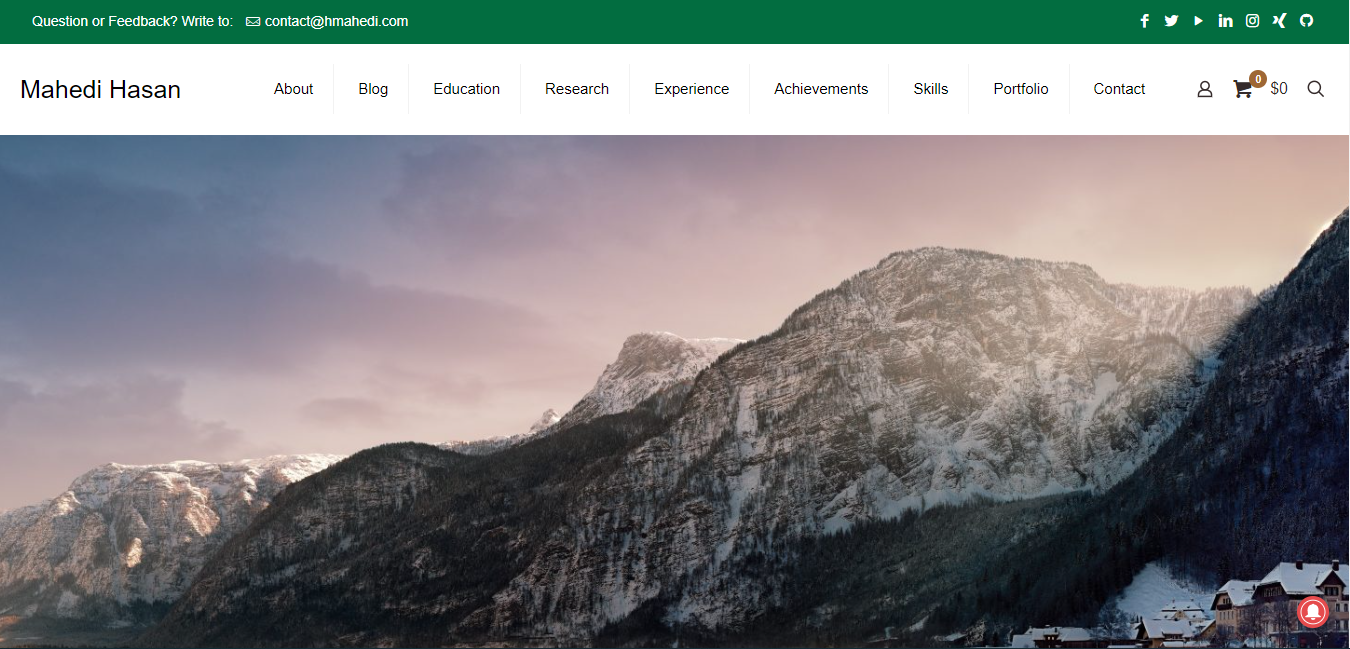
Task: Email contact@hmahedi.com via the header link
Action: pos(335,21)
